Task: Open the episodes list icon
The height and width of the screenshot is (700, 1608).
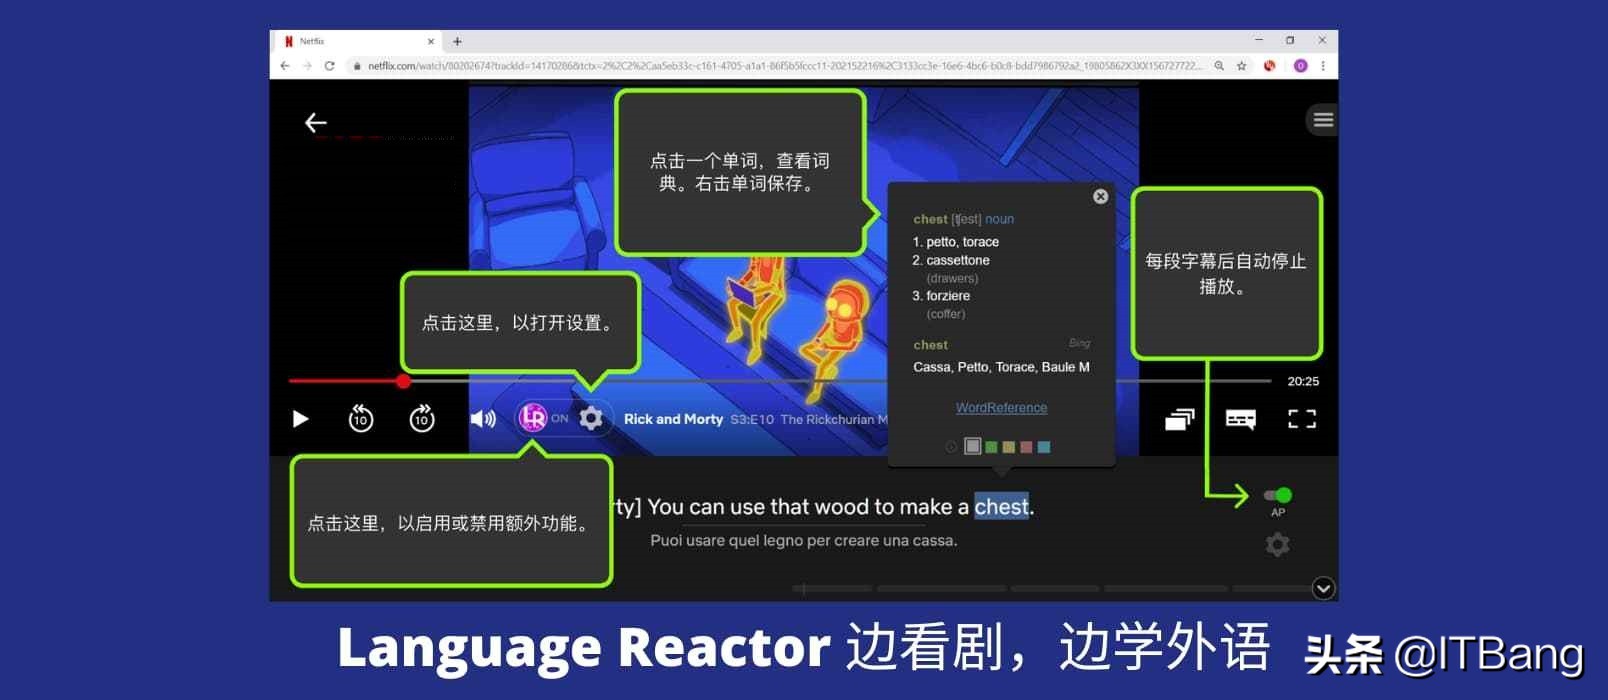Action: click(x=1180, y=419)
